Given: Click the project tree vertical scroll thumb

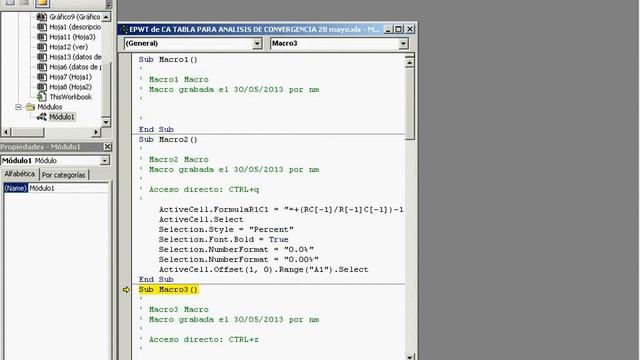Looking at the screenshot, I should (106, 88).
